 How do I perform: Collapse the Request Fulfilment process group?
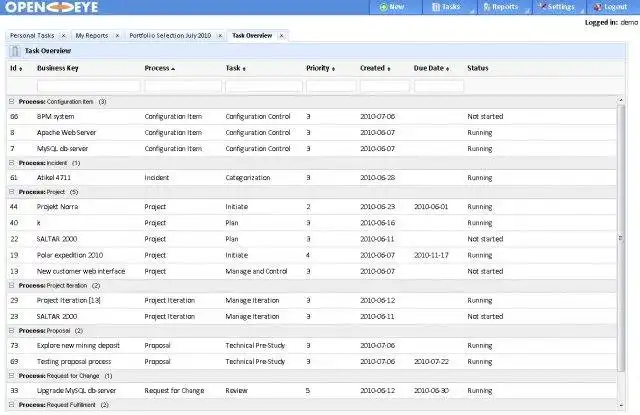click(12, 405)
